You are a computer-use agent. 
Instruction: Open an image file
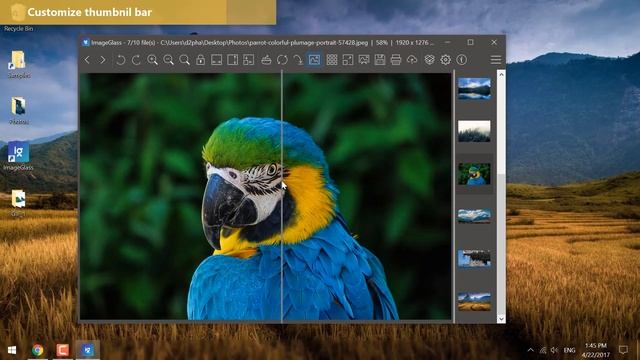(x=266, y=60)
